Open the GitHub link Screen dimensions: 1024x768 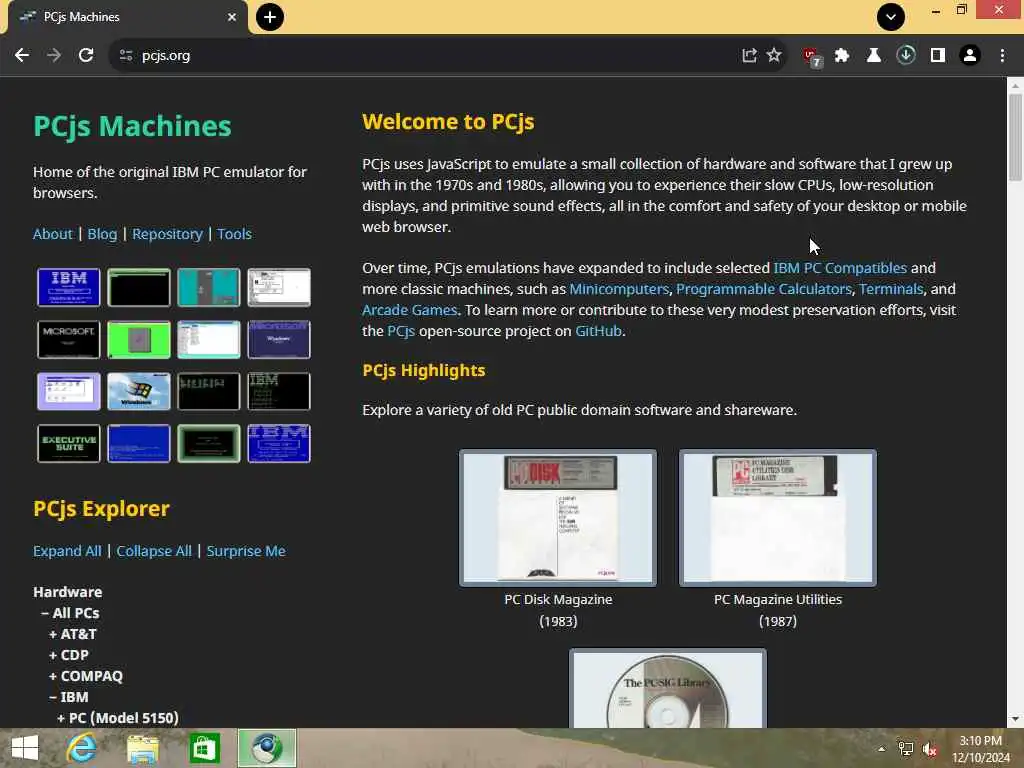point(598,330)
